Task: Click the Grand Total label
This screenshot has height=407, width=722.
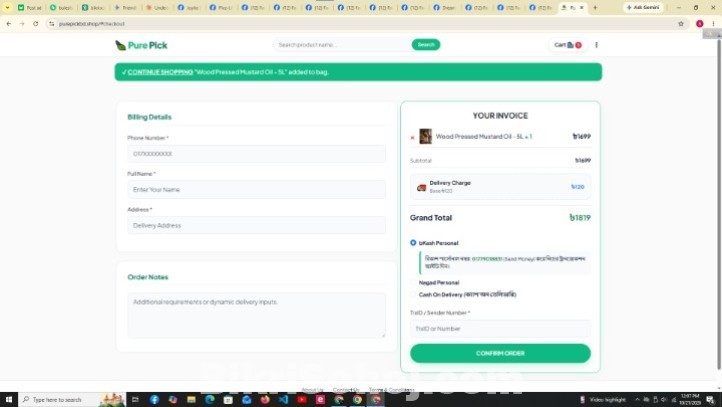Action: [x=431, y=218]
